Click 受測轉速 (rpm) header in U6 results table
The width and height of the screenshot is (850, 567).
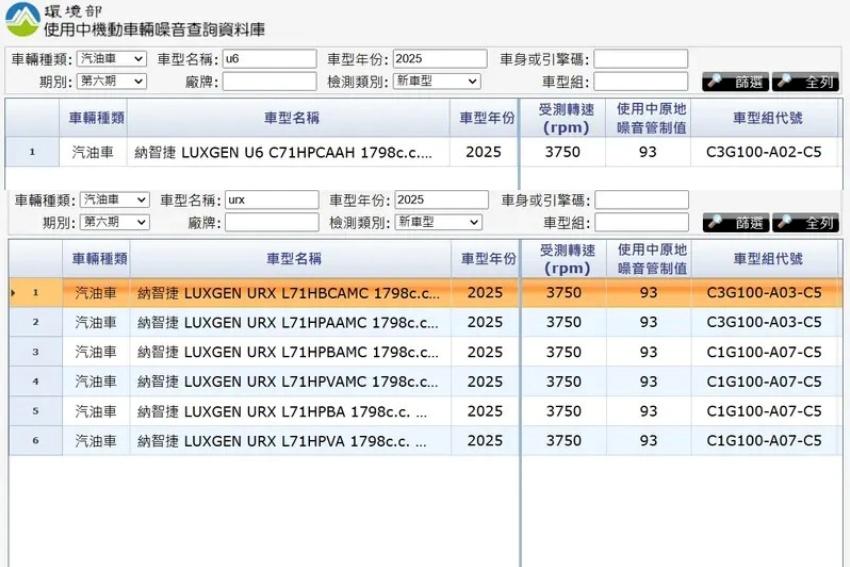click(565, 118)
